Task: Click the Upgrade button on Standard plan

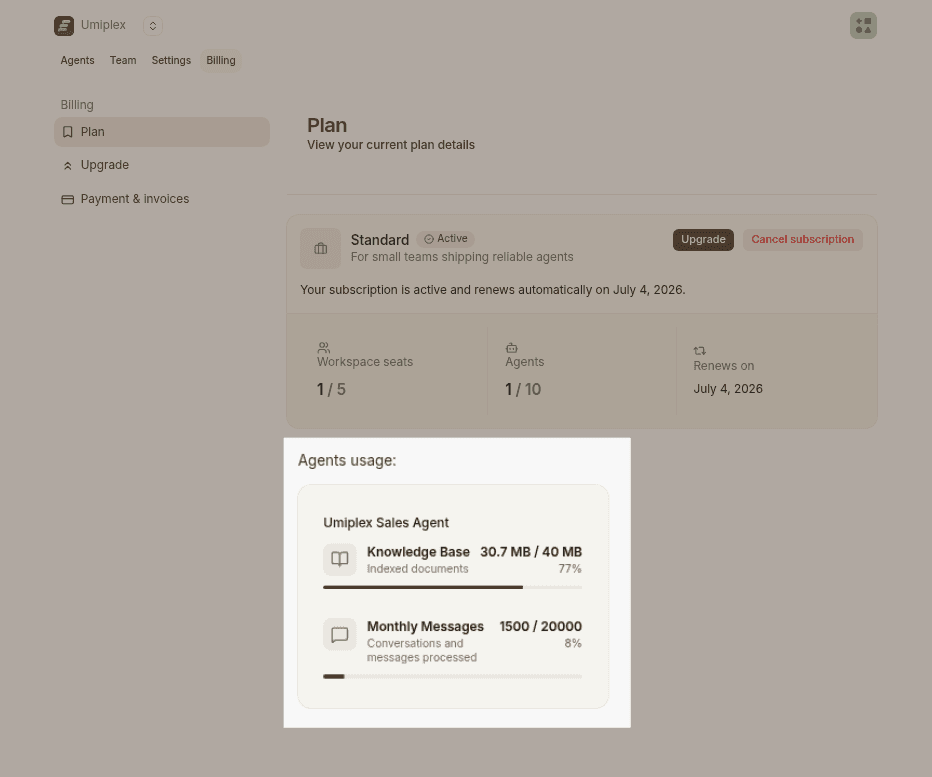Action: pos(703,240)
